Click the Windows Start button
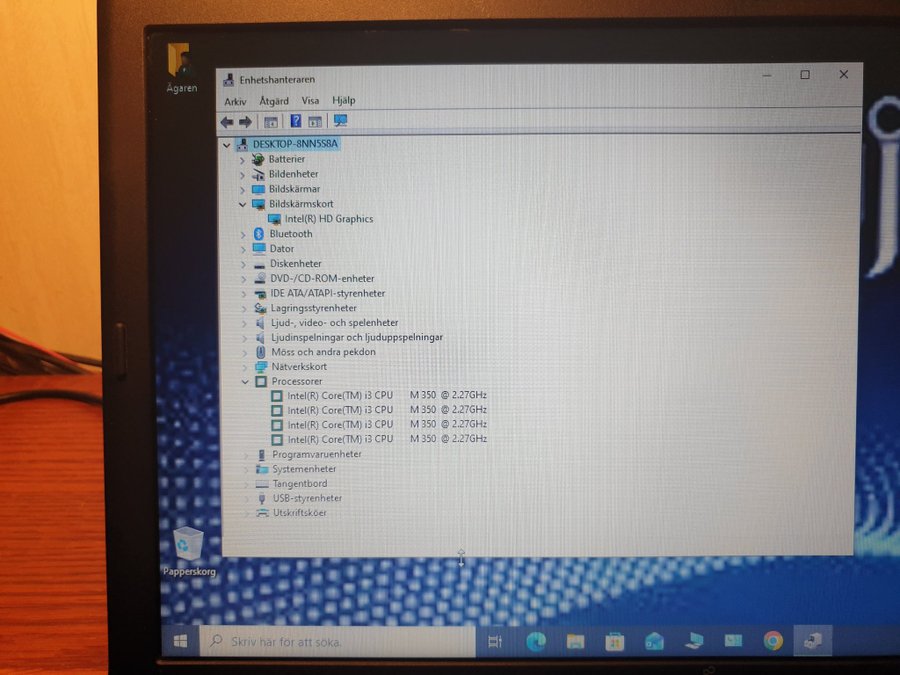 182,641
